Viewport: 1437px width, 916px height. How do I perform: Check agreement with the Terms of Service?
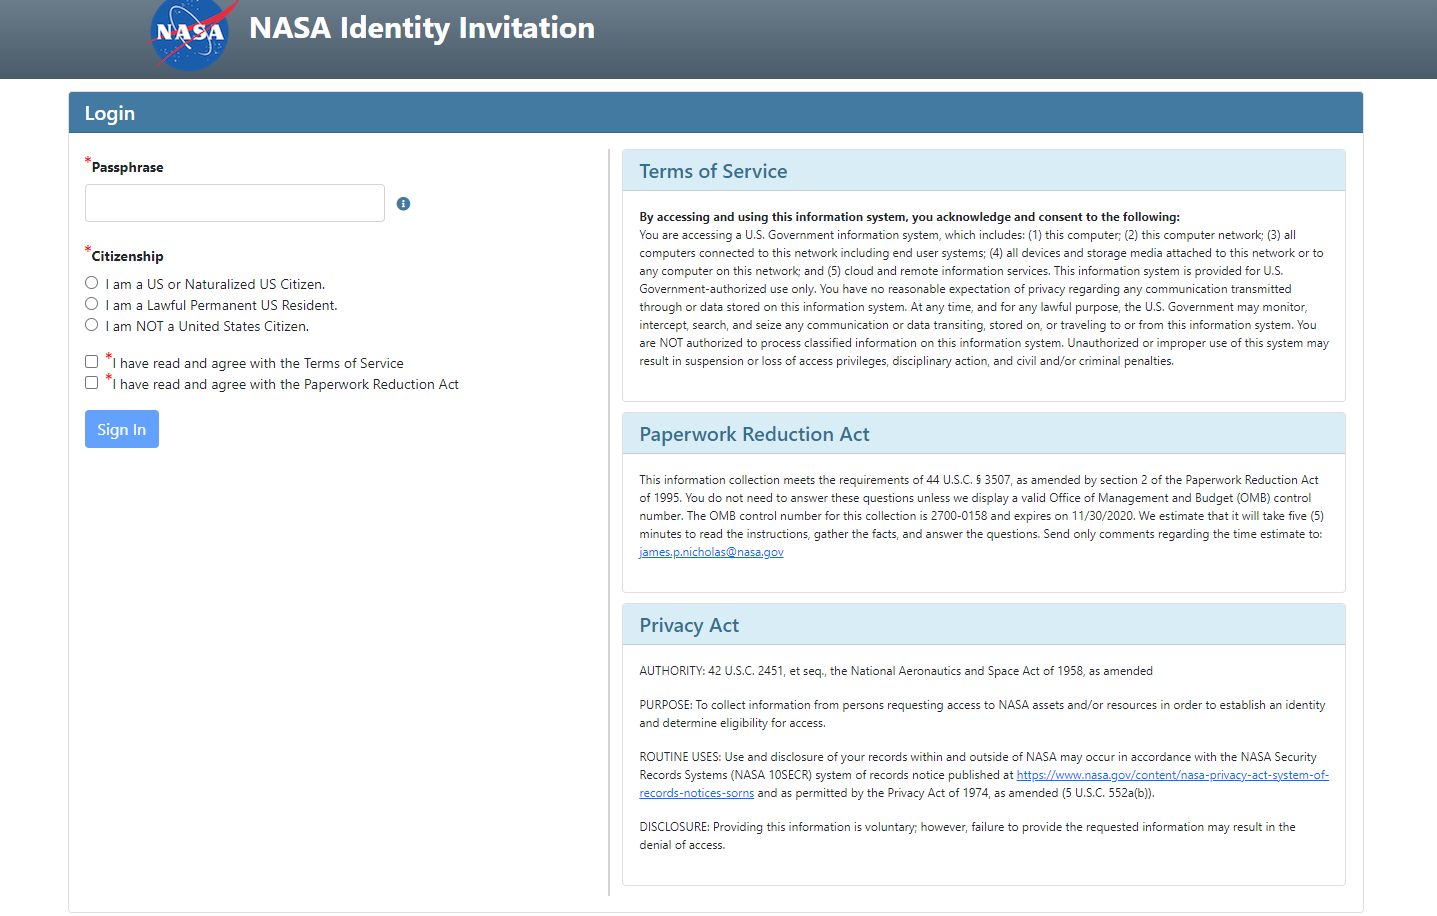(x=92, y=362)
